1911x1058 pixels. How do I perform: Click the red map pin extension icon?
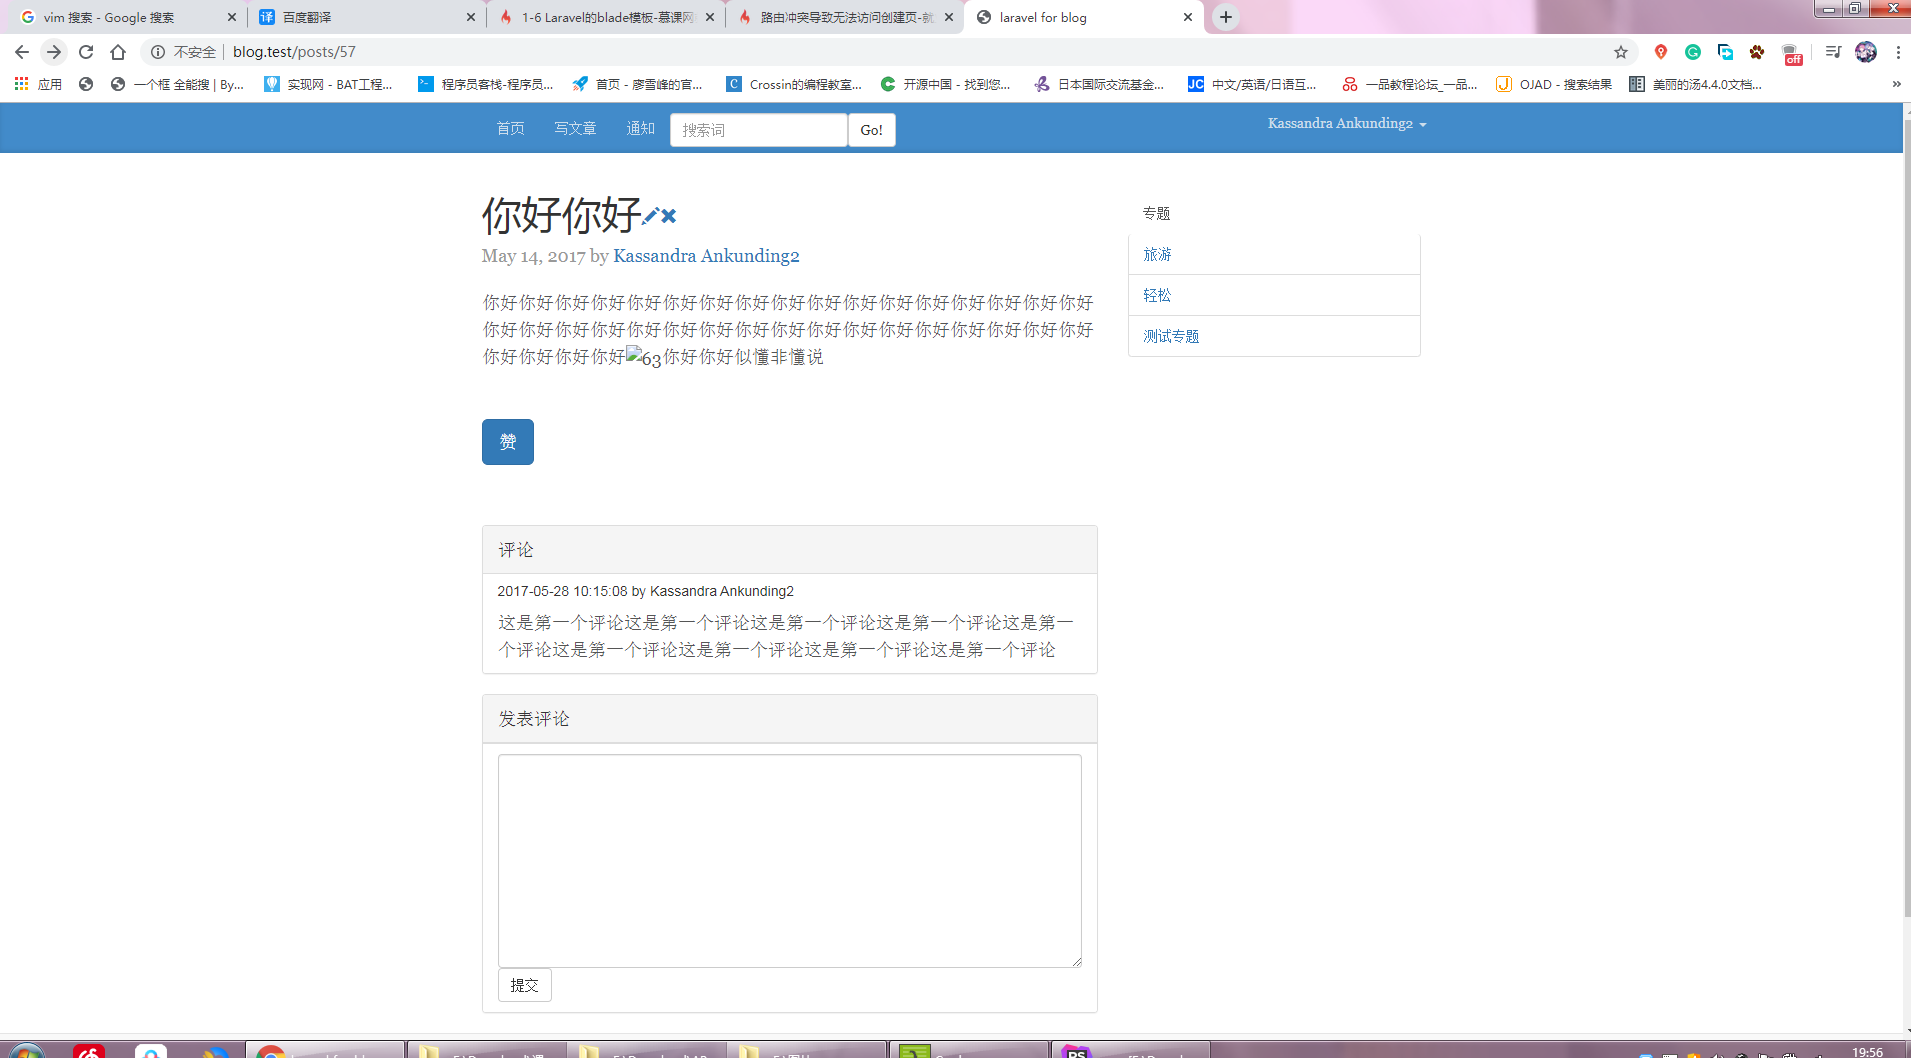(1661, 52)
